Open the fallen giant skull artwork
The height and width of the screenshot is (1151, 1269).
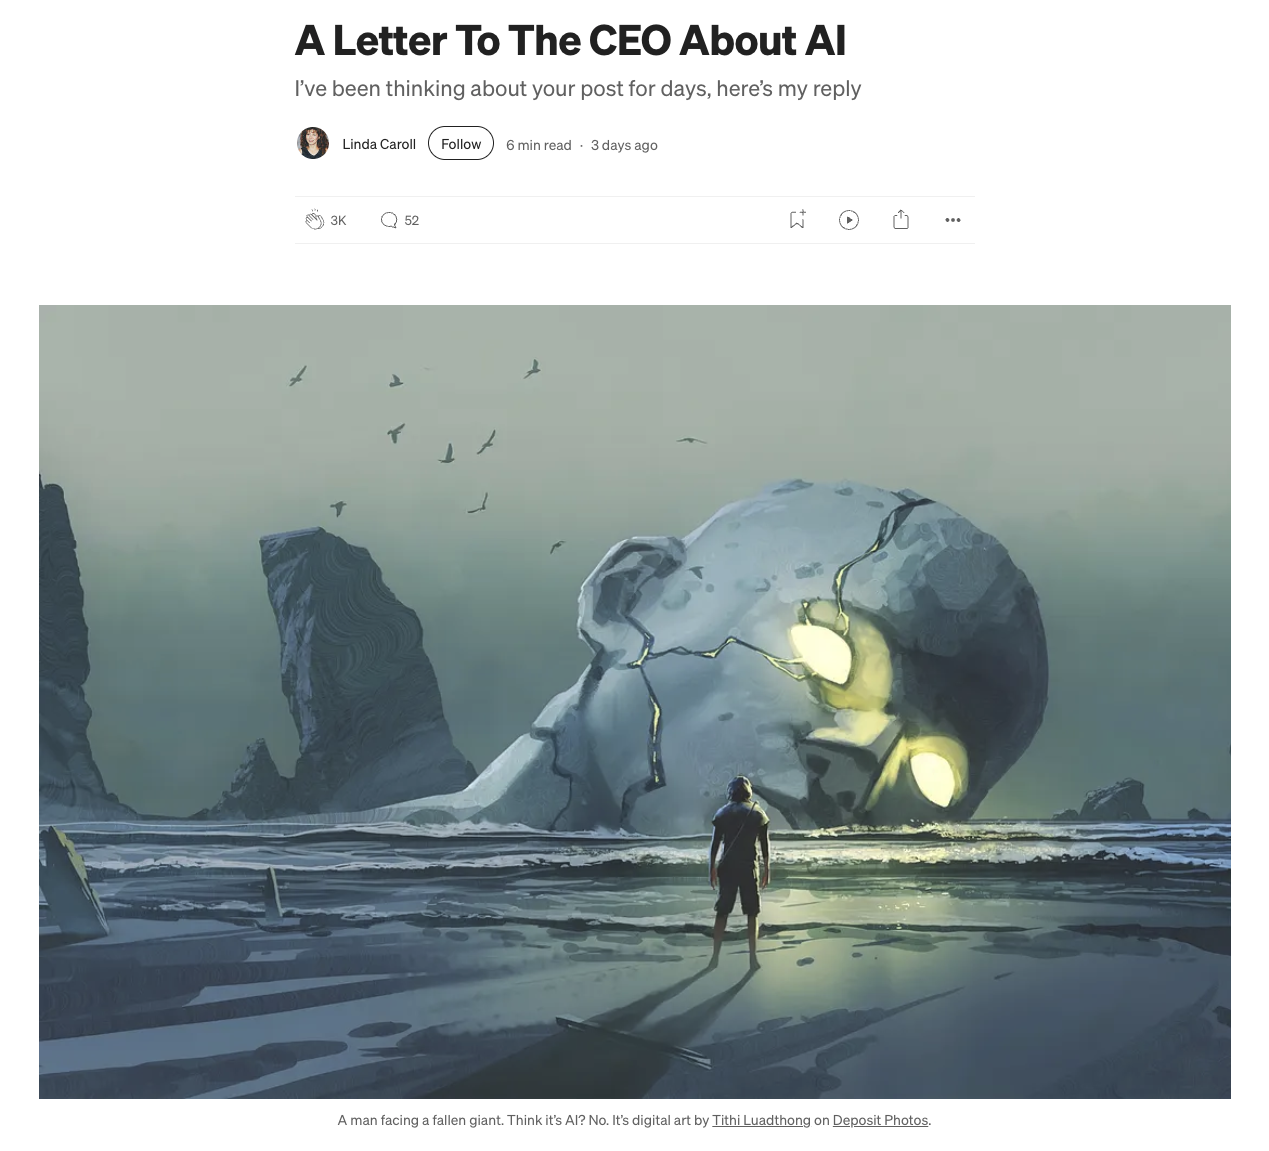click(635, 701)
